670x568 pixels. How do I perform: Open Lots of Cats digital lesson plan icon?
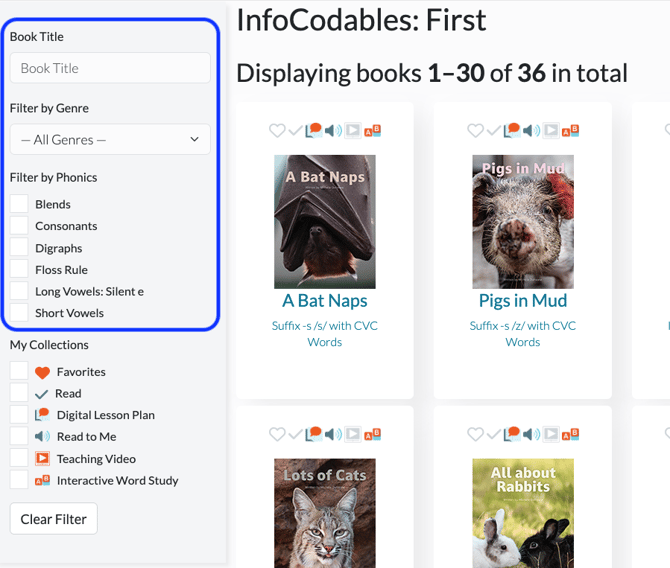coord(314,434)
